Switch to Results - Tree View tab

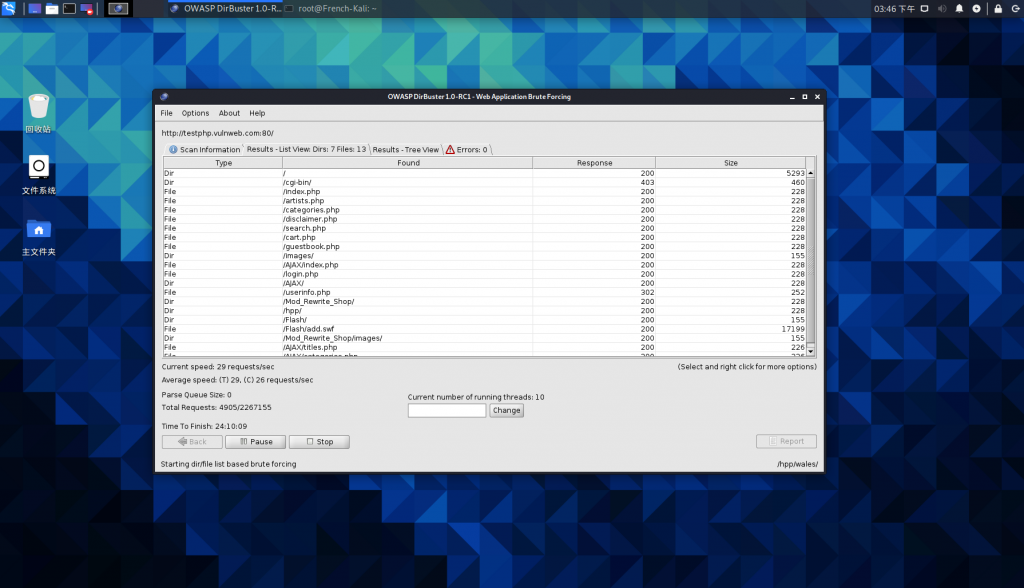pos(406,150)
